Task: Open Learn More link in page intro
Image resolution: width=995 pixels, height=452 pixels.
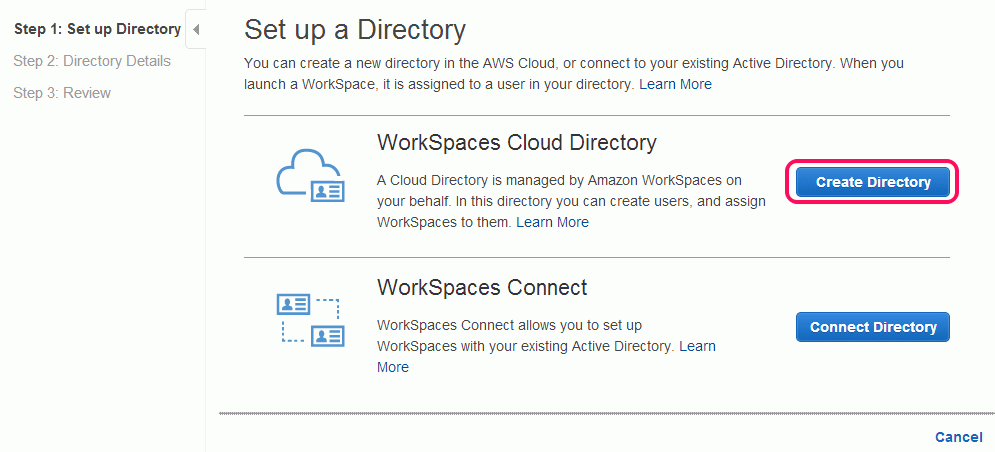Action: [x=675, y=84]
